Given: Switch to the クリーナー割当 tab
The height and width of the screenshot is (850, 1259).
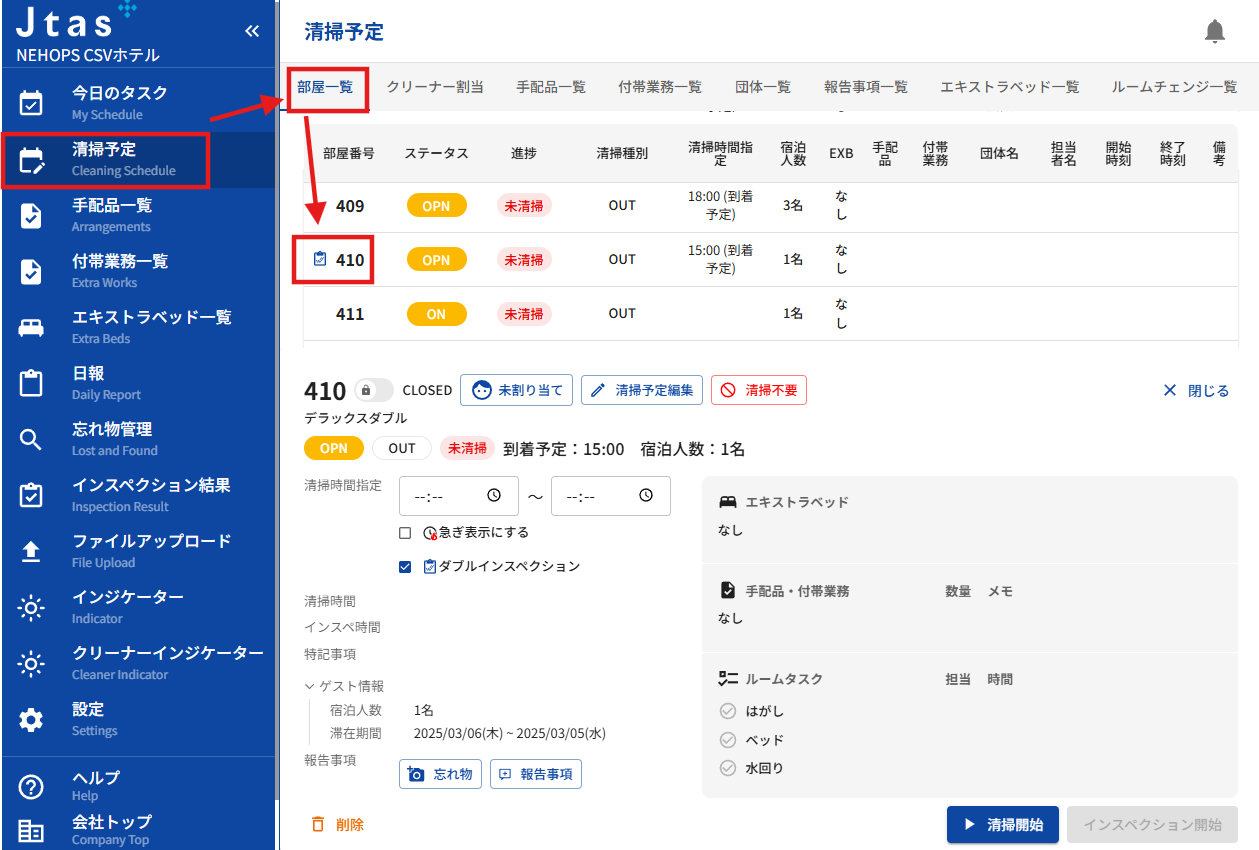Looking at the screenshot, I should pyautogui.click(x=435, y=87).
